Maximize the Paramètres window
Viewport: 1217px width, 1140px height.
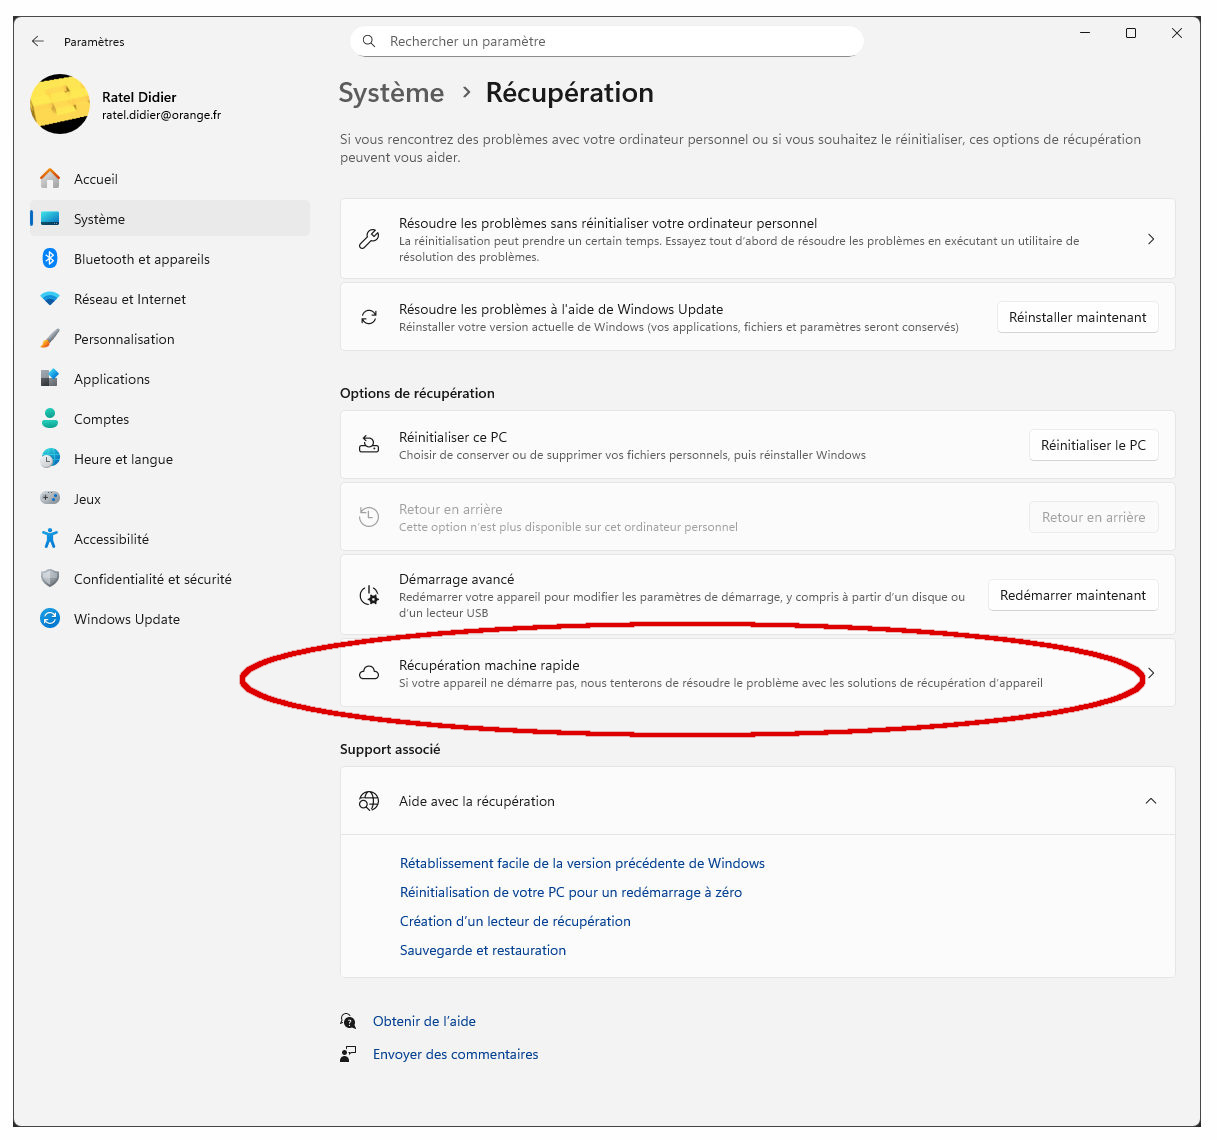(x=1131, y=33)
